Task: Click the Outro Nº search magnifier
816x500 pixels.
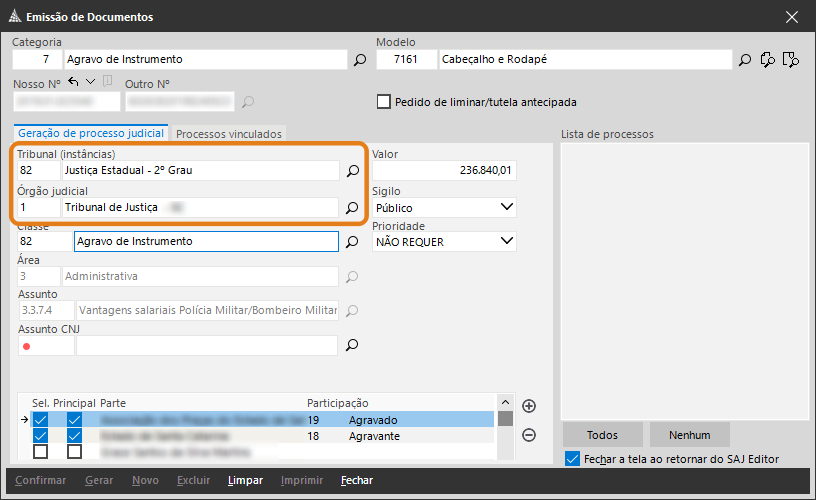Action: [x=248, y=101]
